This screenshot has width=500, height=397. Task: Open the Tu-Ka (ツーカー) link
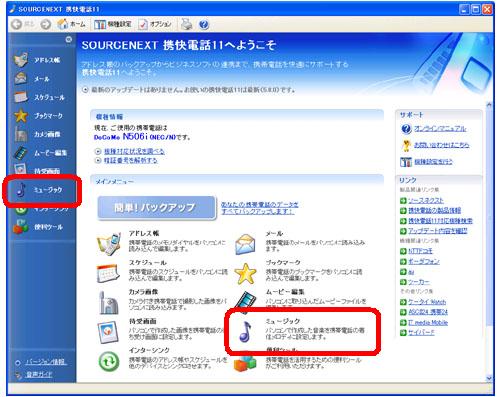419,282
